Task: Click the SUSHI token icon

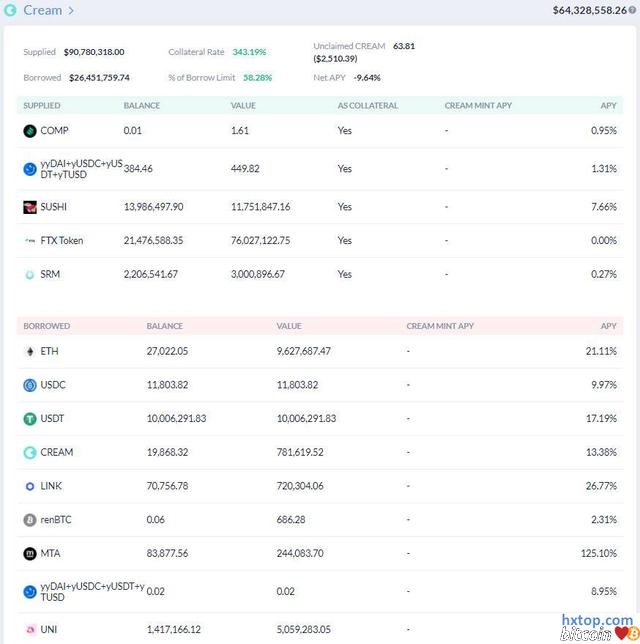Action: (30, 207)
